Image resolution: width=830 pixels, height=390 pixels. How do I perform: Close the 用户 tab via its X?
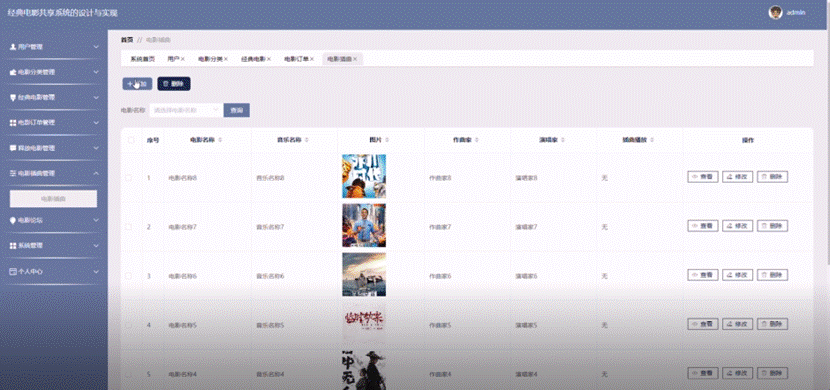(x=183, y=59)
